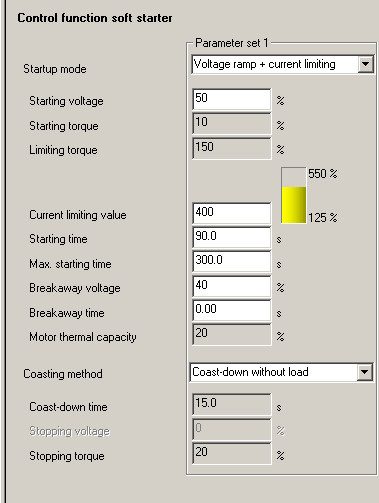
Task: Click the Parameter set 1 group label
Action: click(x=231, y=43)
